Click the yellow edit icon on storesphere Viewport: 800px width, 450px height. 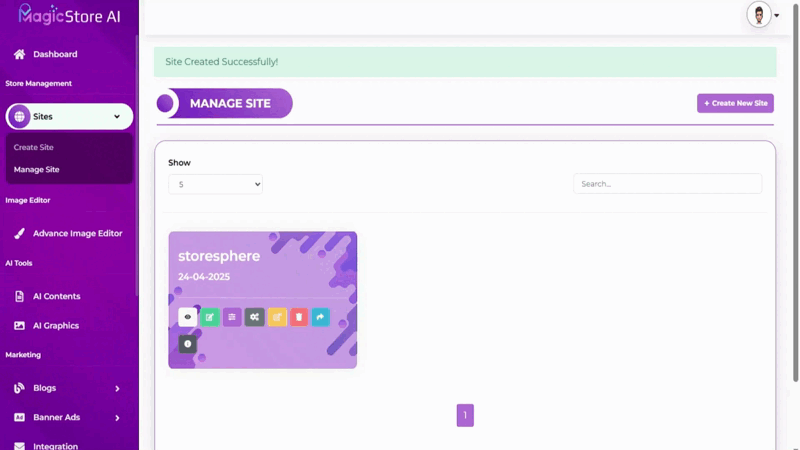[277, 317]
